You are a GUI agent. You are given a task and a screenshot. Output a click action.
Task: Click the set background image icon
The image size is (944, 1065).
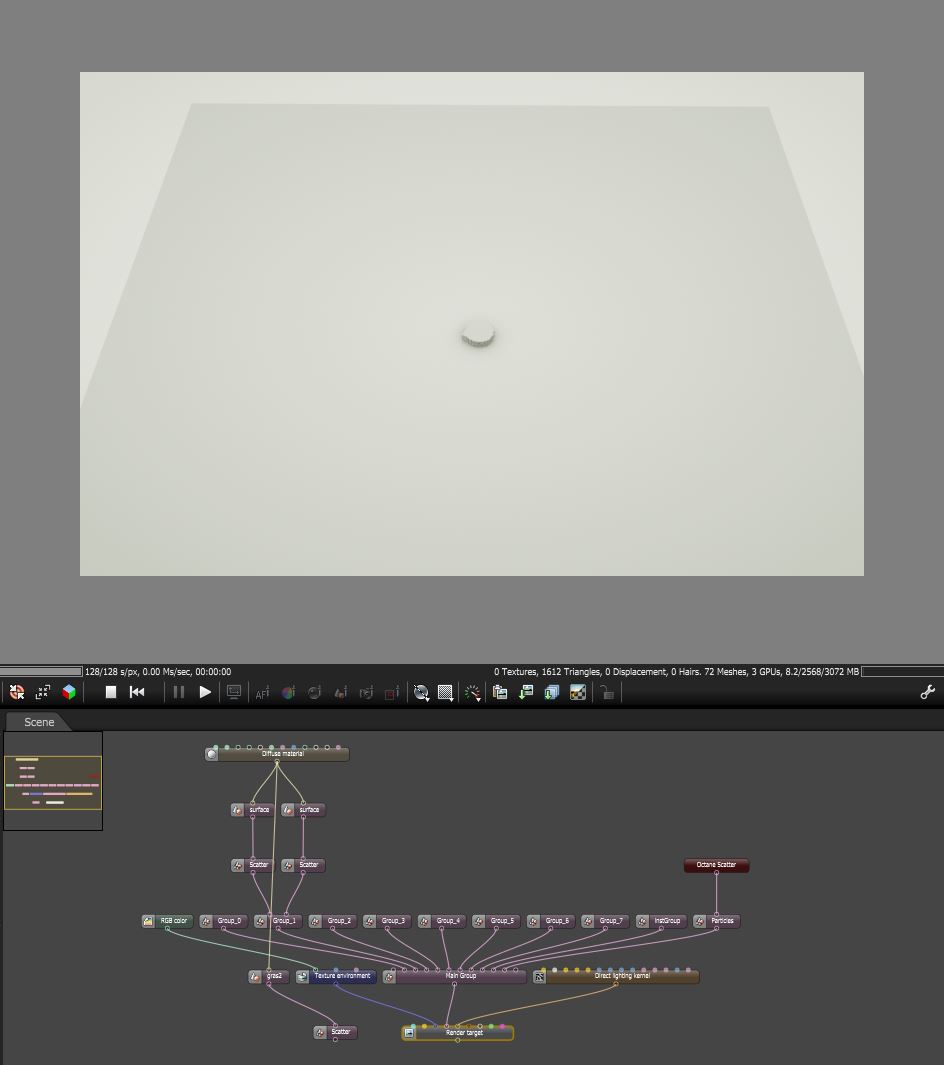[578, 692]
